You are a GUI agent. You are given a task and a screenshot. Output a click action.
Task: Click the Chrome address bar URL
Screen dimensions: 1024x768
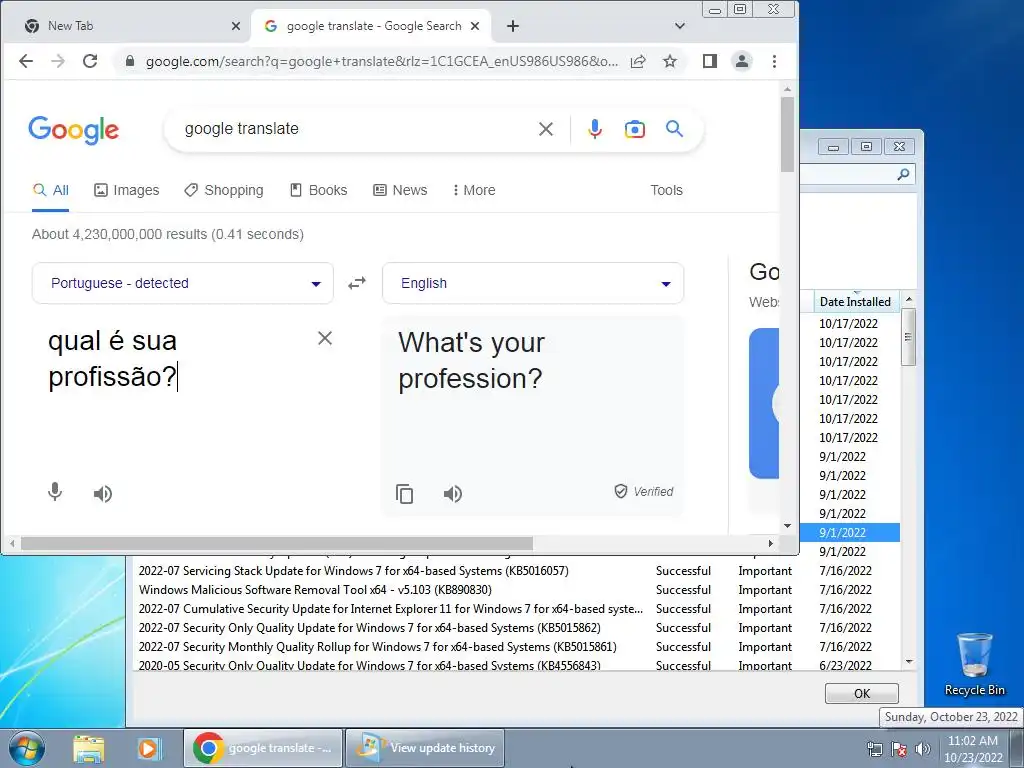click(381, 61)
